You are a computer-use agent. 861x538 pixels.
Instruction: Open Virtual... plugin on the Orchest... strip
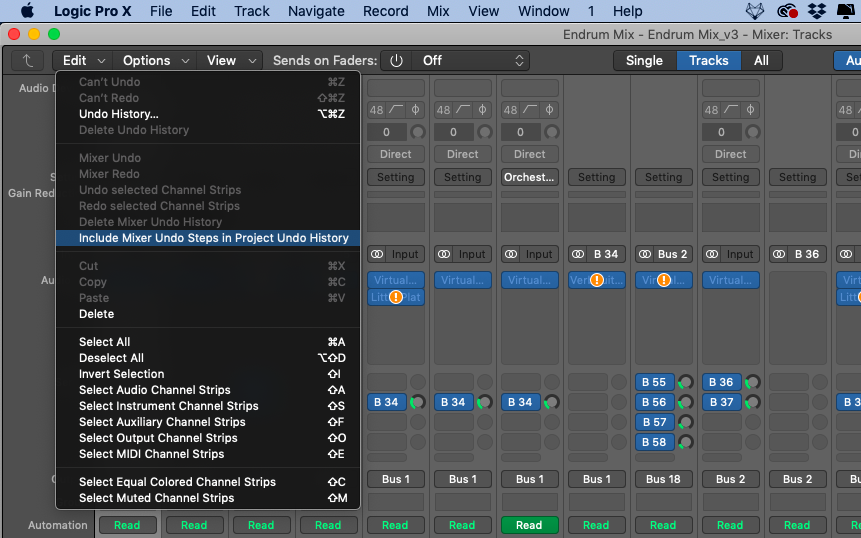pos(530,280)
